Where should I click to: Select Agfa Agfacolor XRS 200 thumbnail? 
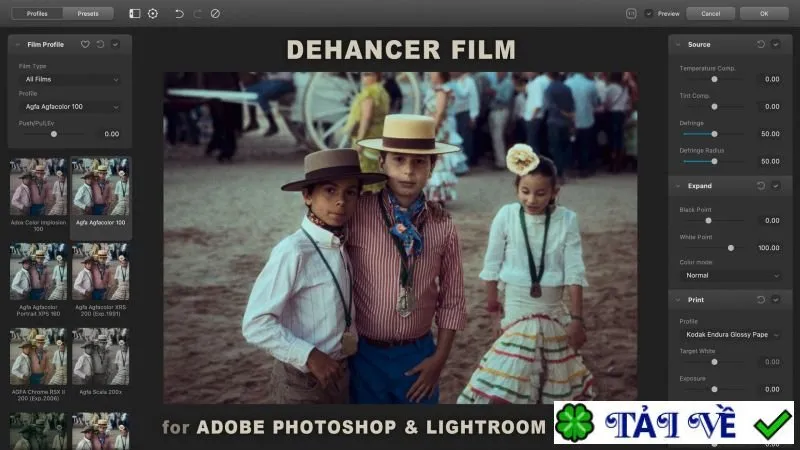(101, 272)
